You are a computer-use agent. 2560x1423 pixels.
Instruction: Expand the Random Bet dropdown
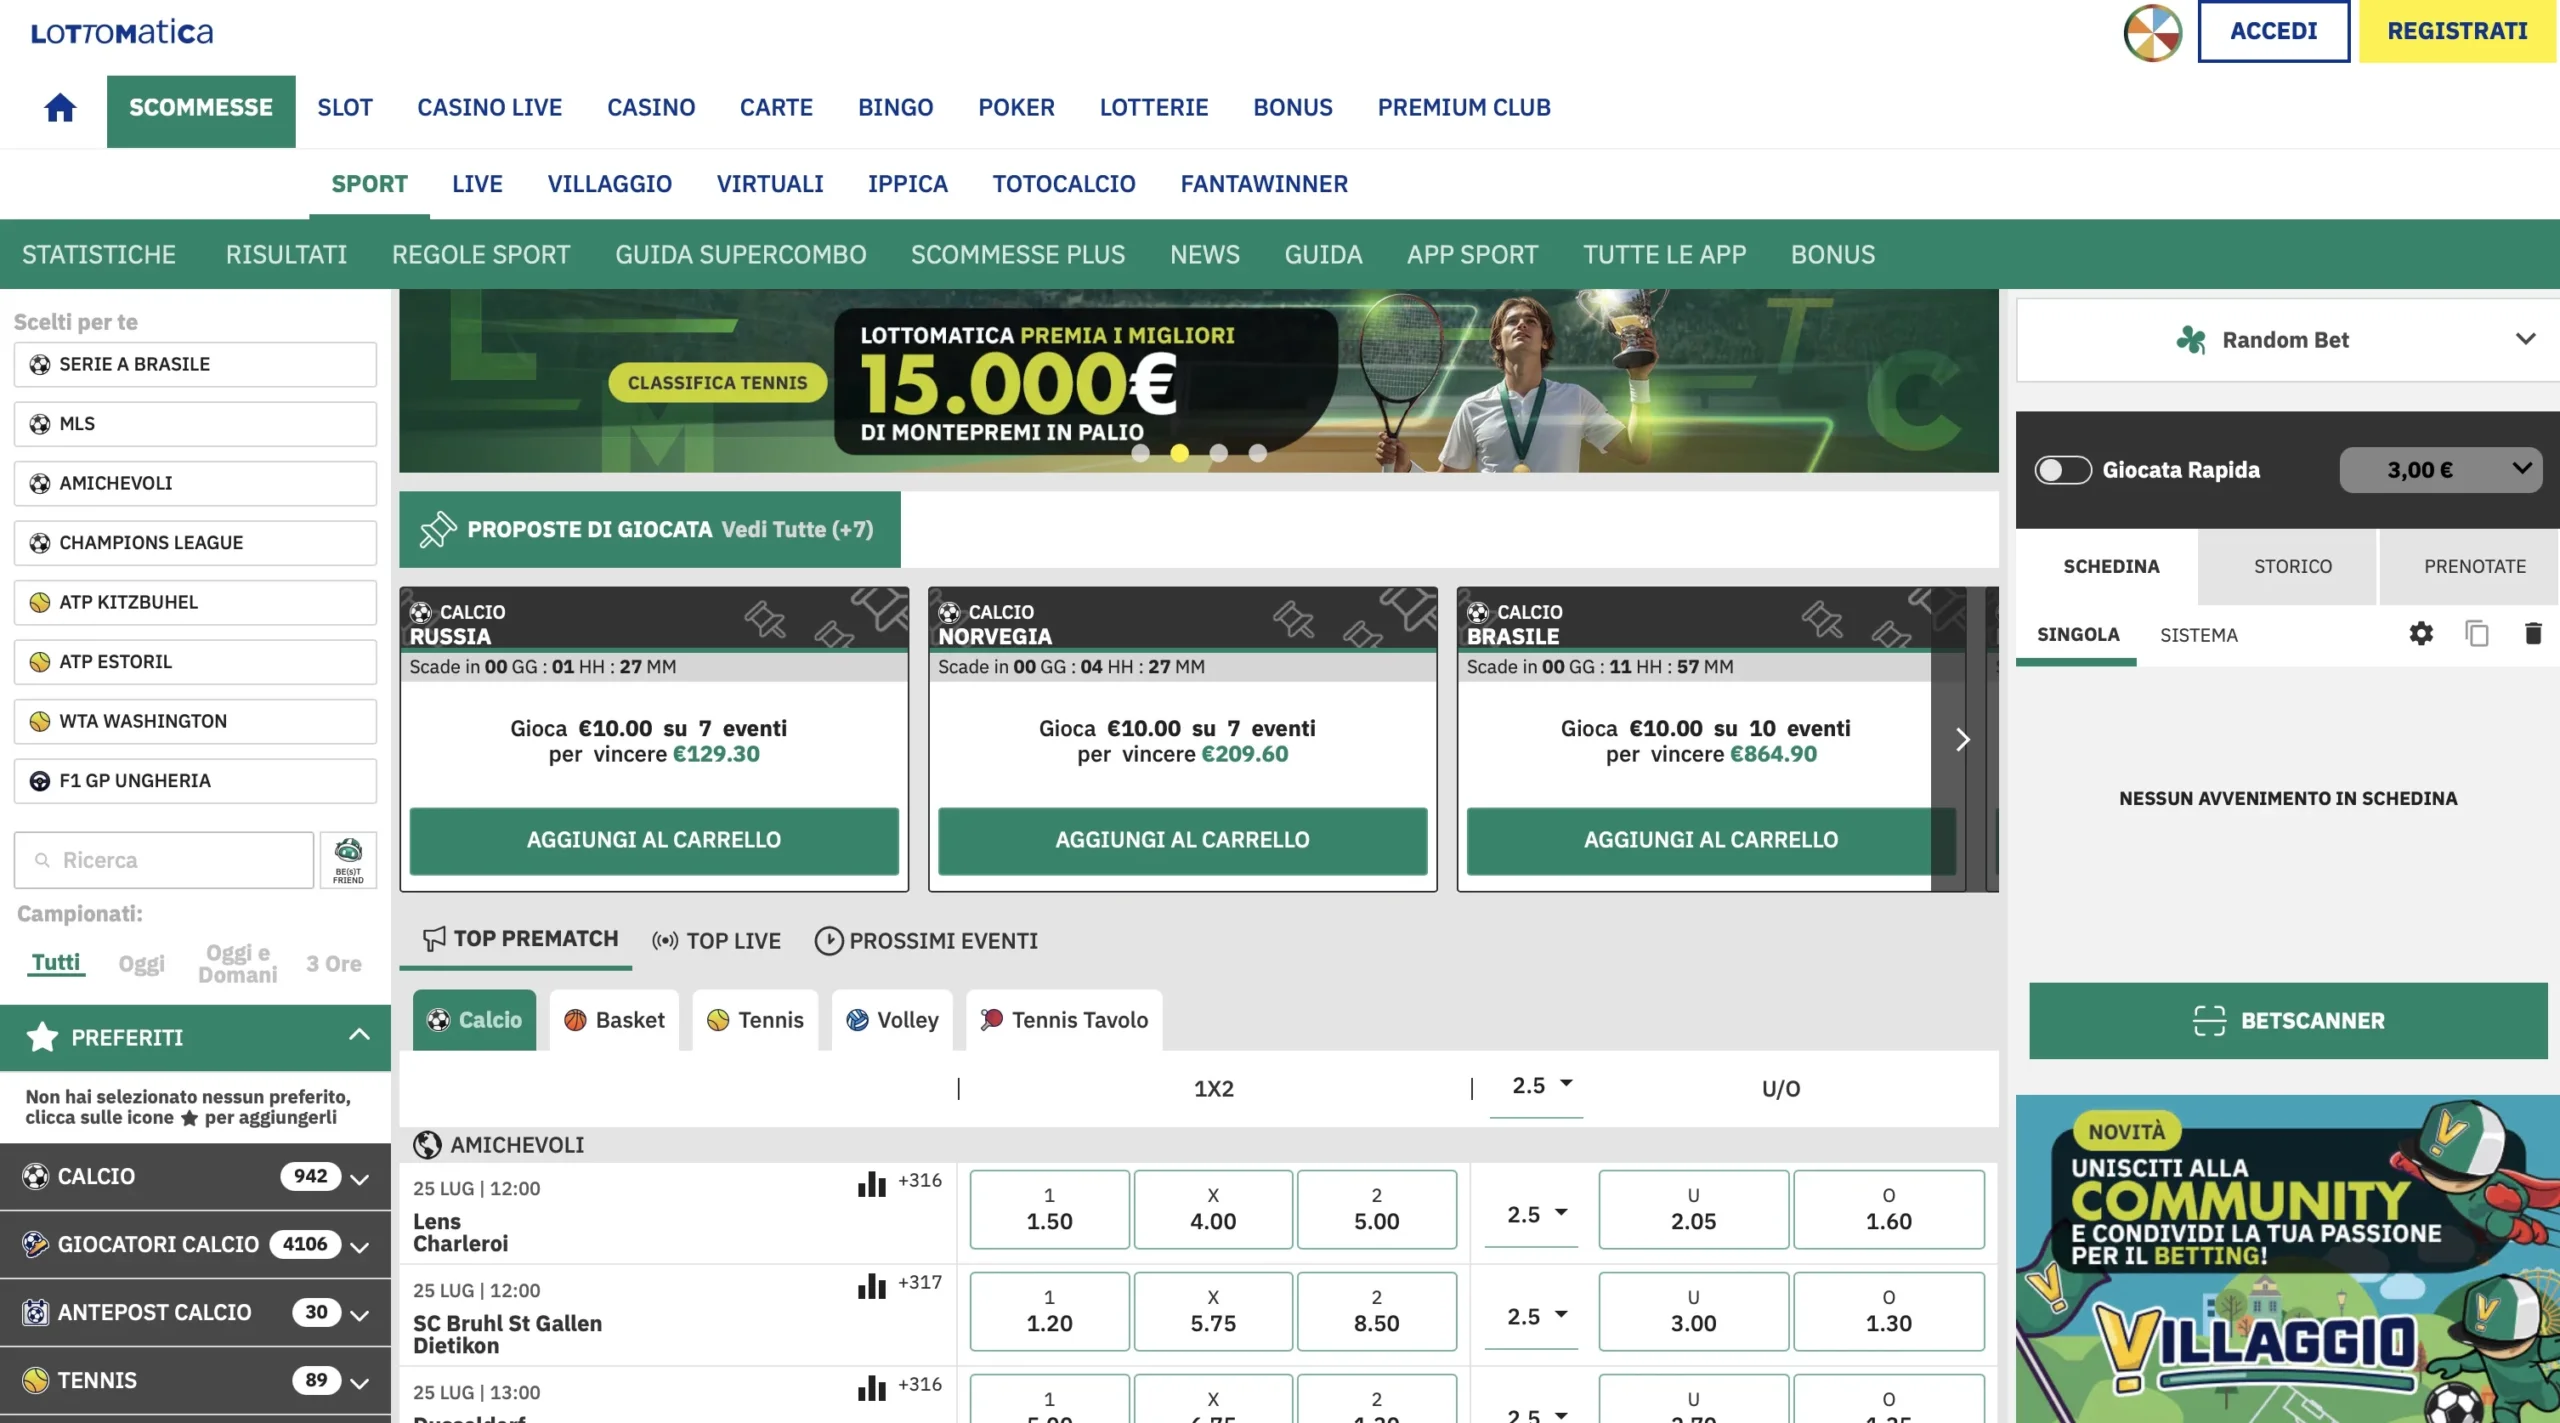coord(2525,339)
